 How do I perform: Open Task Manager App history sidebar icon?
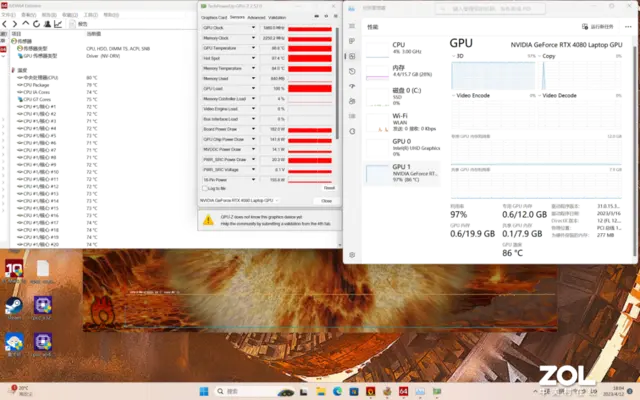click(x=352, y=71)
